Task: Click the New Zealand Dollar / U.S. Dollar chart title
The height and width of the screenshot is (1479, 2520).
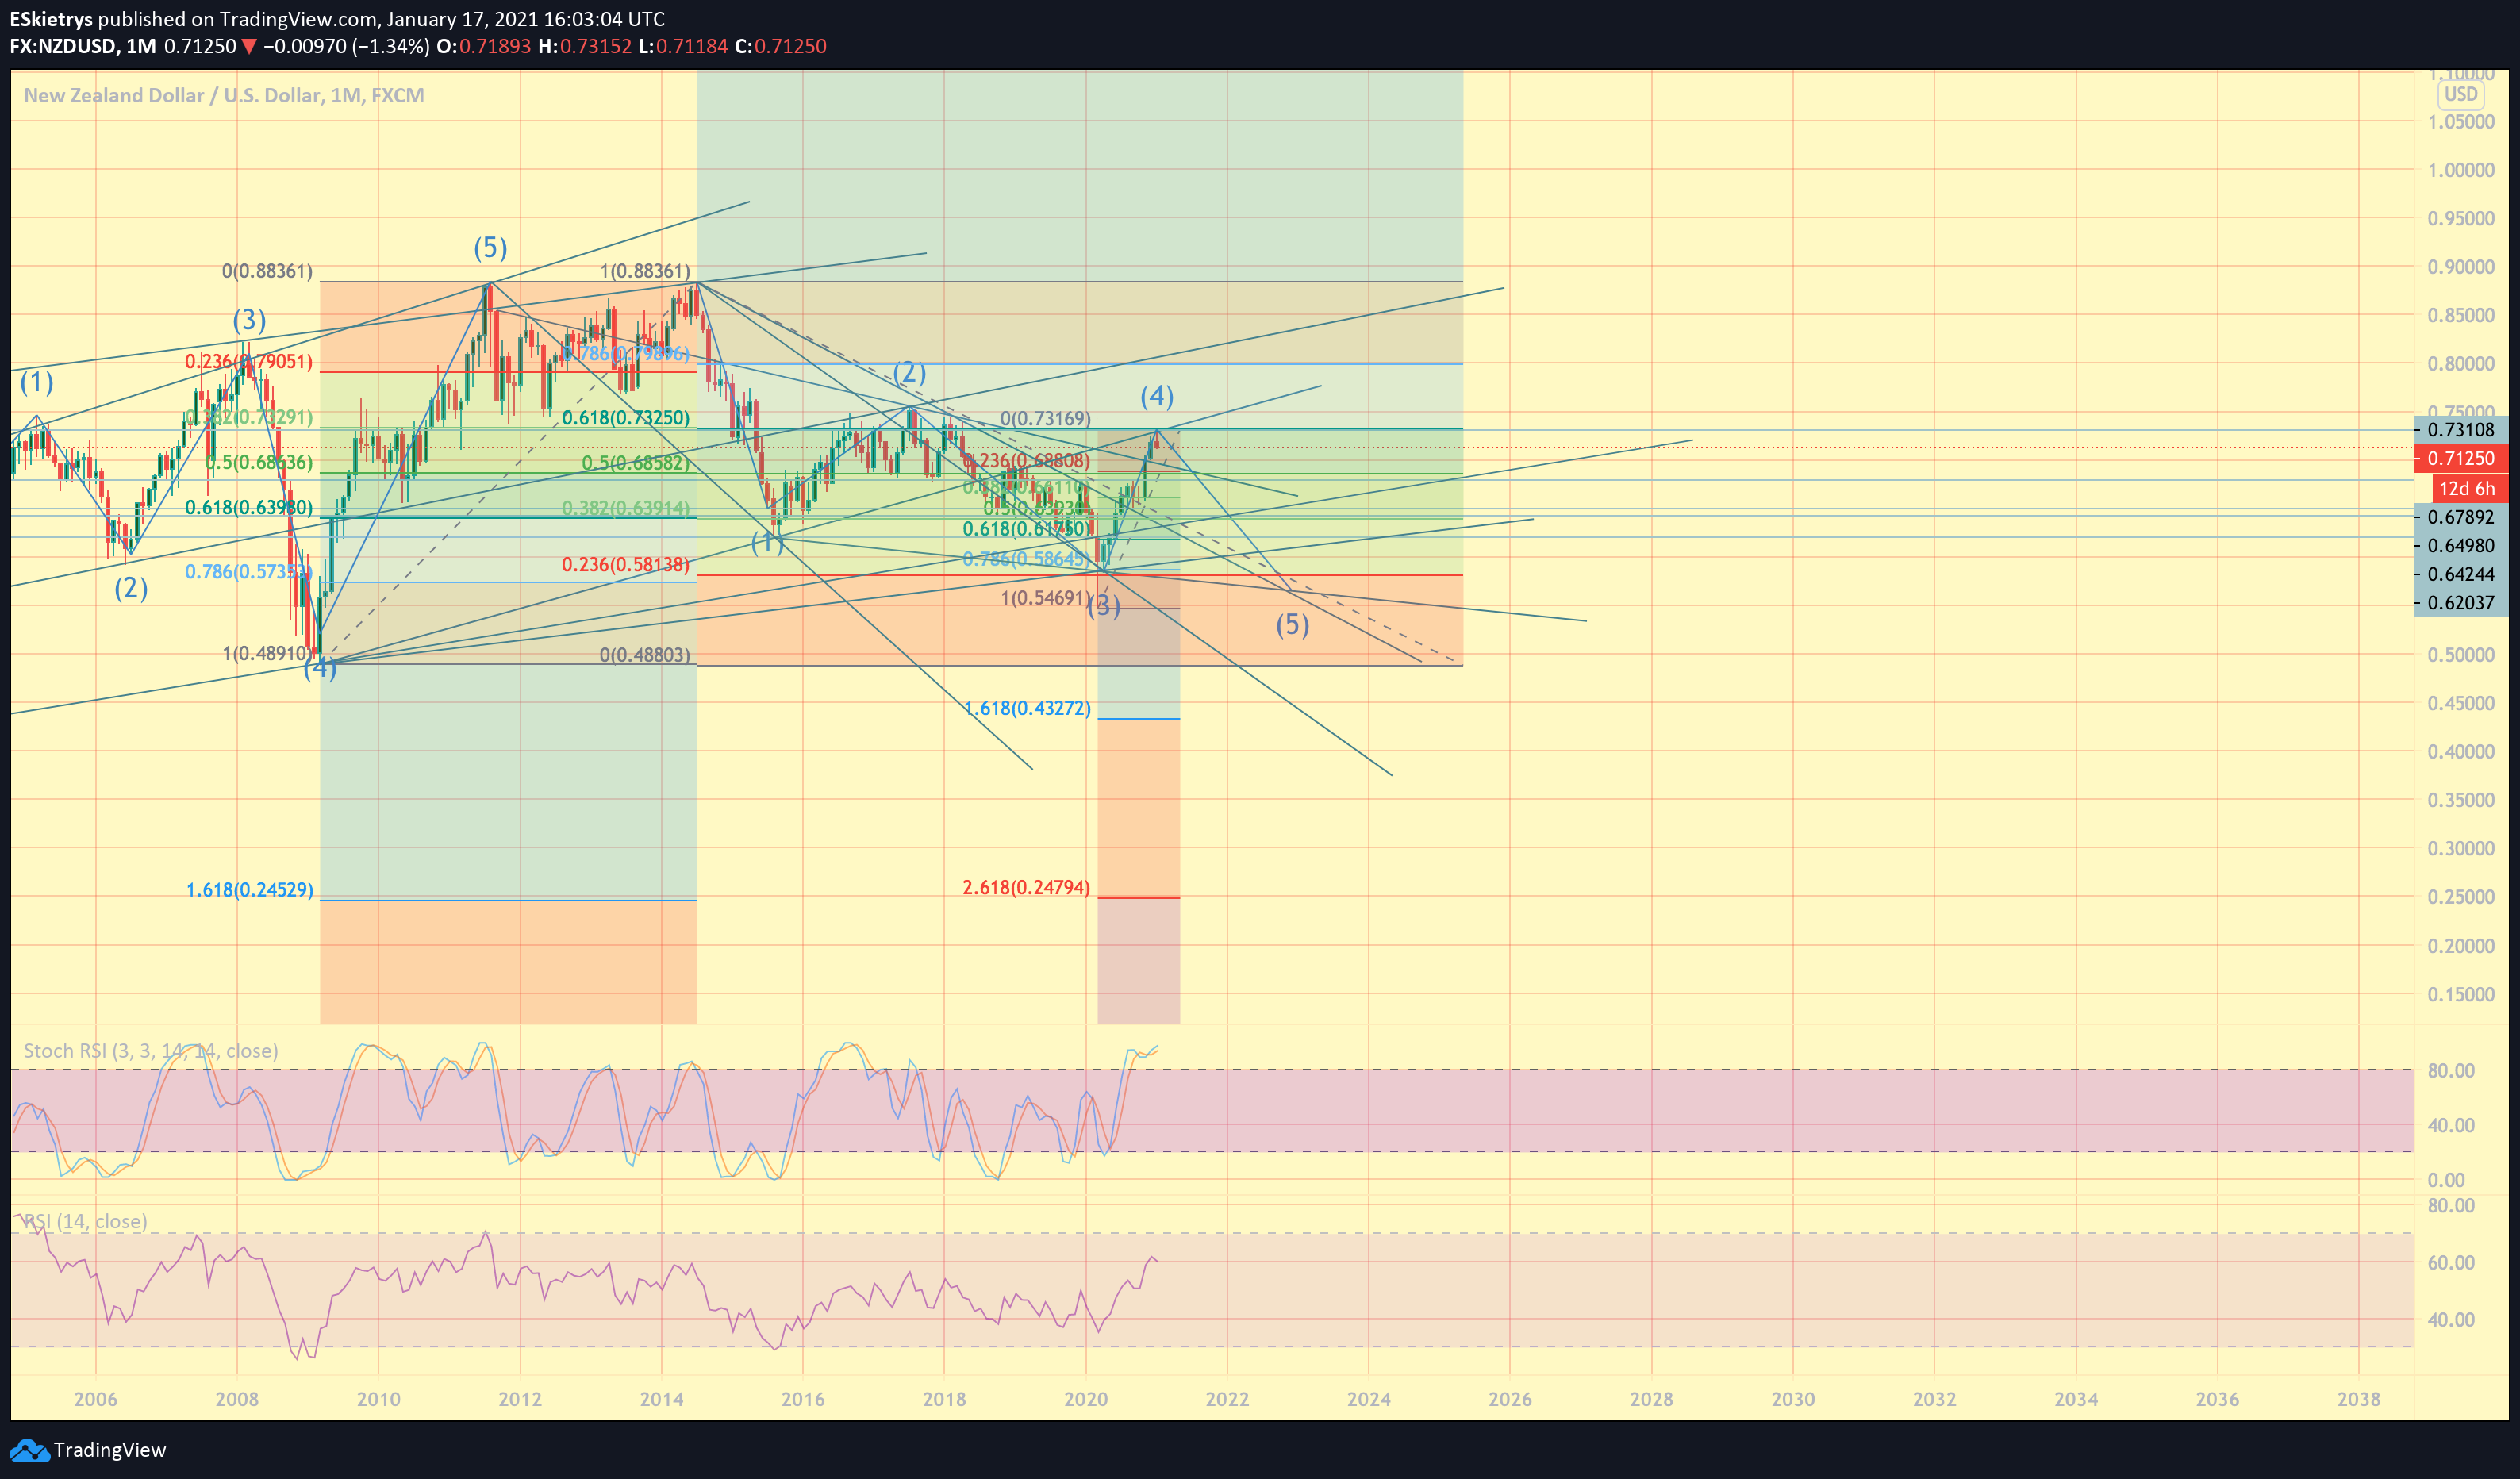Action: (x=224, y=95)
